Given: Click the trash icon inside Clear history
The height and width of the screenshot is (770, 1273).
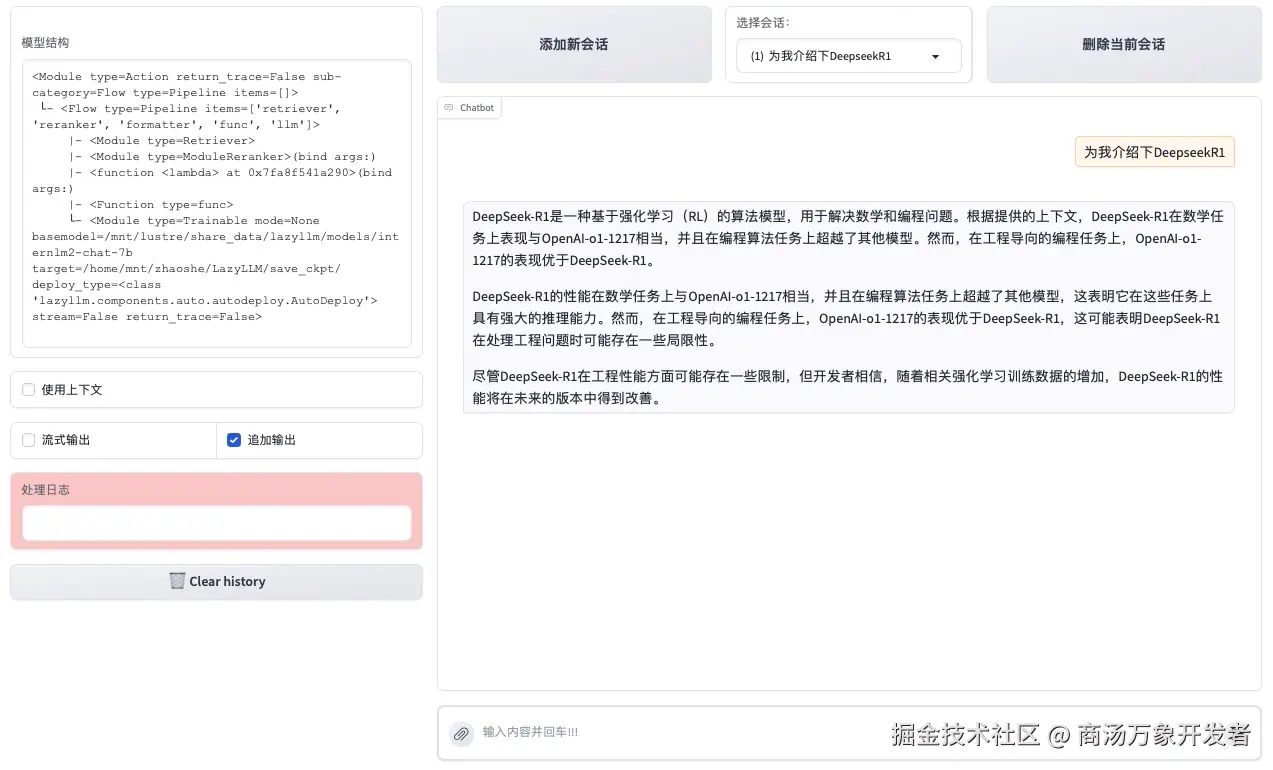Looking at the screenshot, I should click(178, 581).
